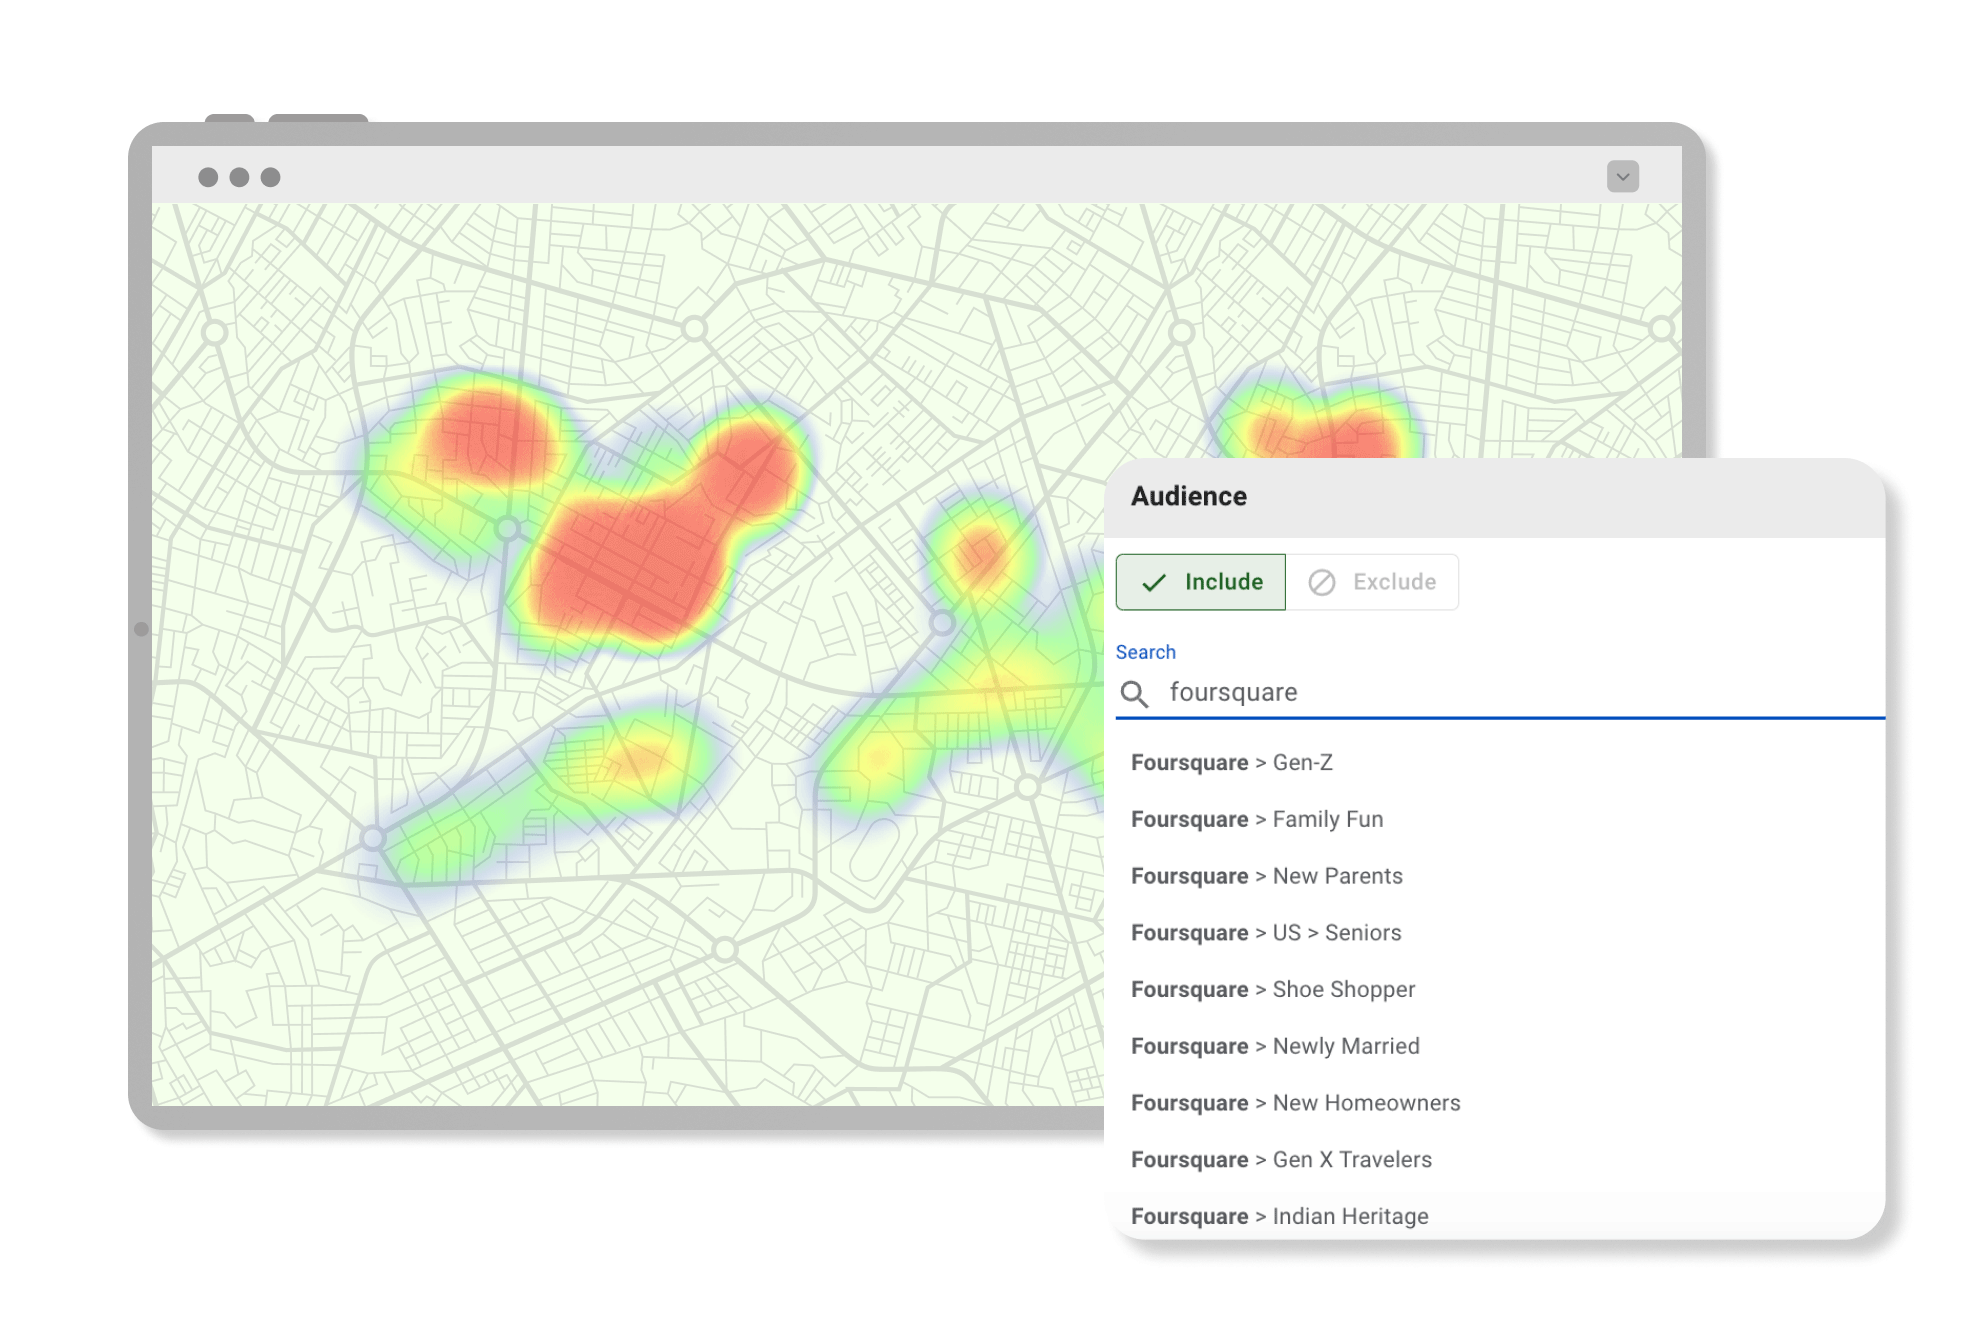
Task: Select Foursquare > Shoe Shopper segment
Action: click(x=1273, y=990)
